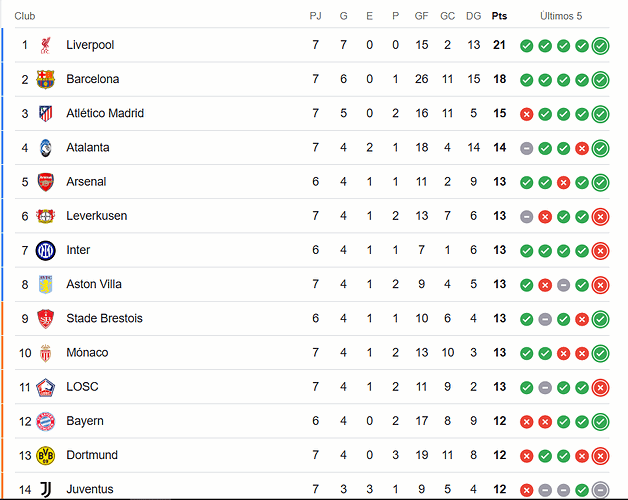This screenshot has width=628, height=500.
Task: Click the Últimos 5 column header
Action: (x=561, y=16)
